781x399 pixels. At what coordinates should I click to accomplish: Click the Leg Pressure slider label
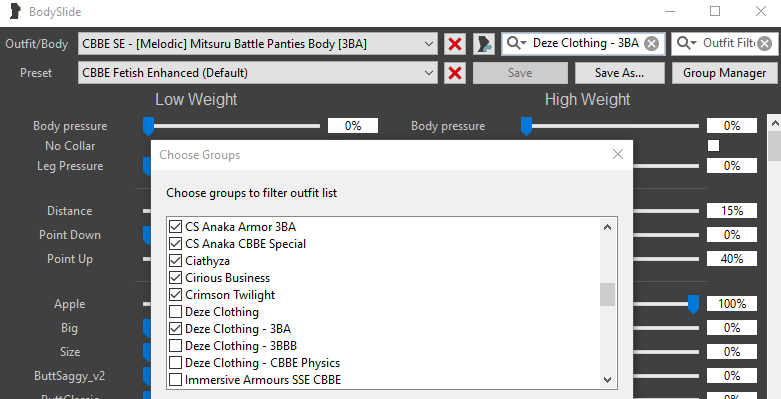pos(70,166)
